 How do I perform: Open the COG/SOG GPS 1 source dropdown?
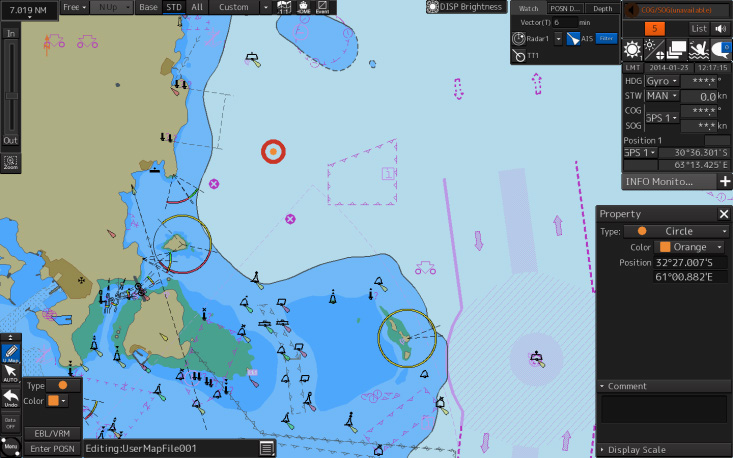pos(662,118)
